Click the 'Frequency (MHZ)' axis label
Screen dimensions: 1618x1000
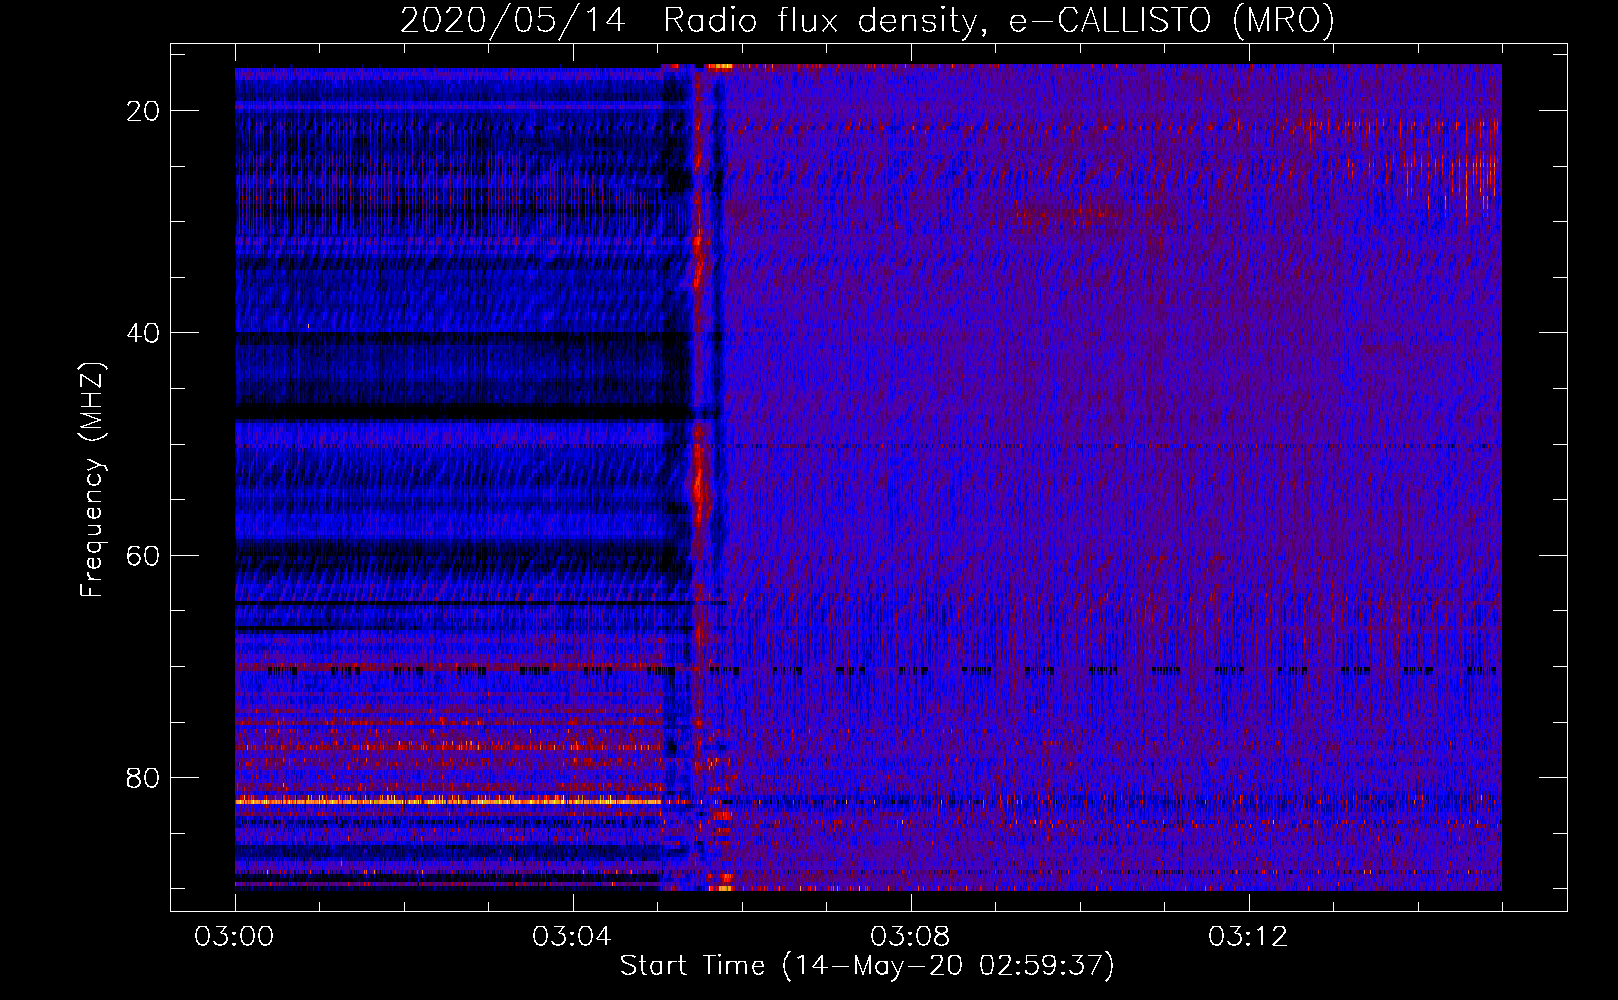click(92, 481)
